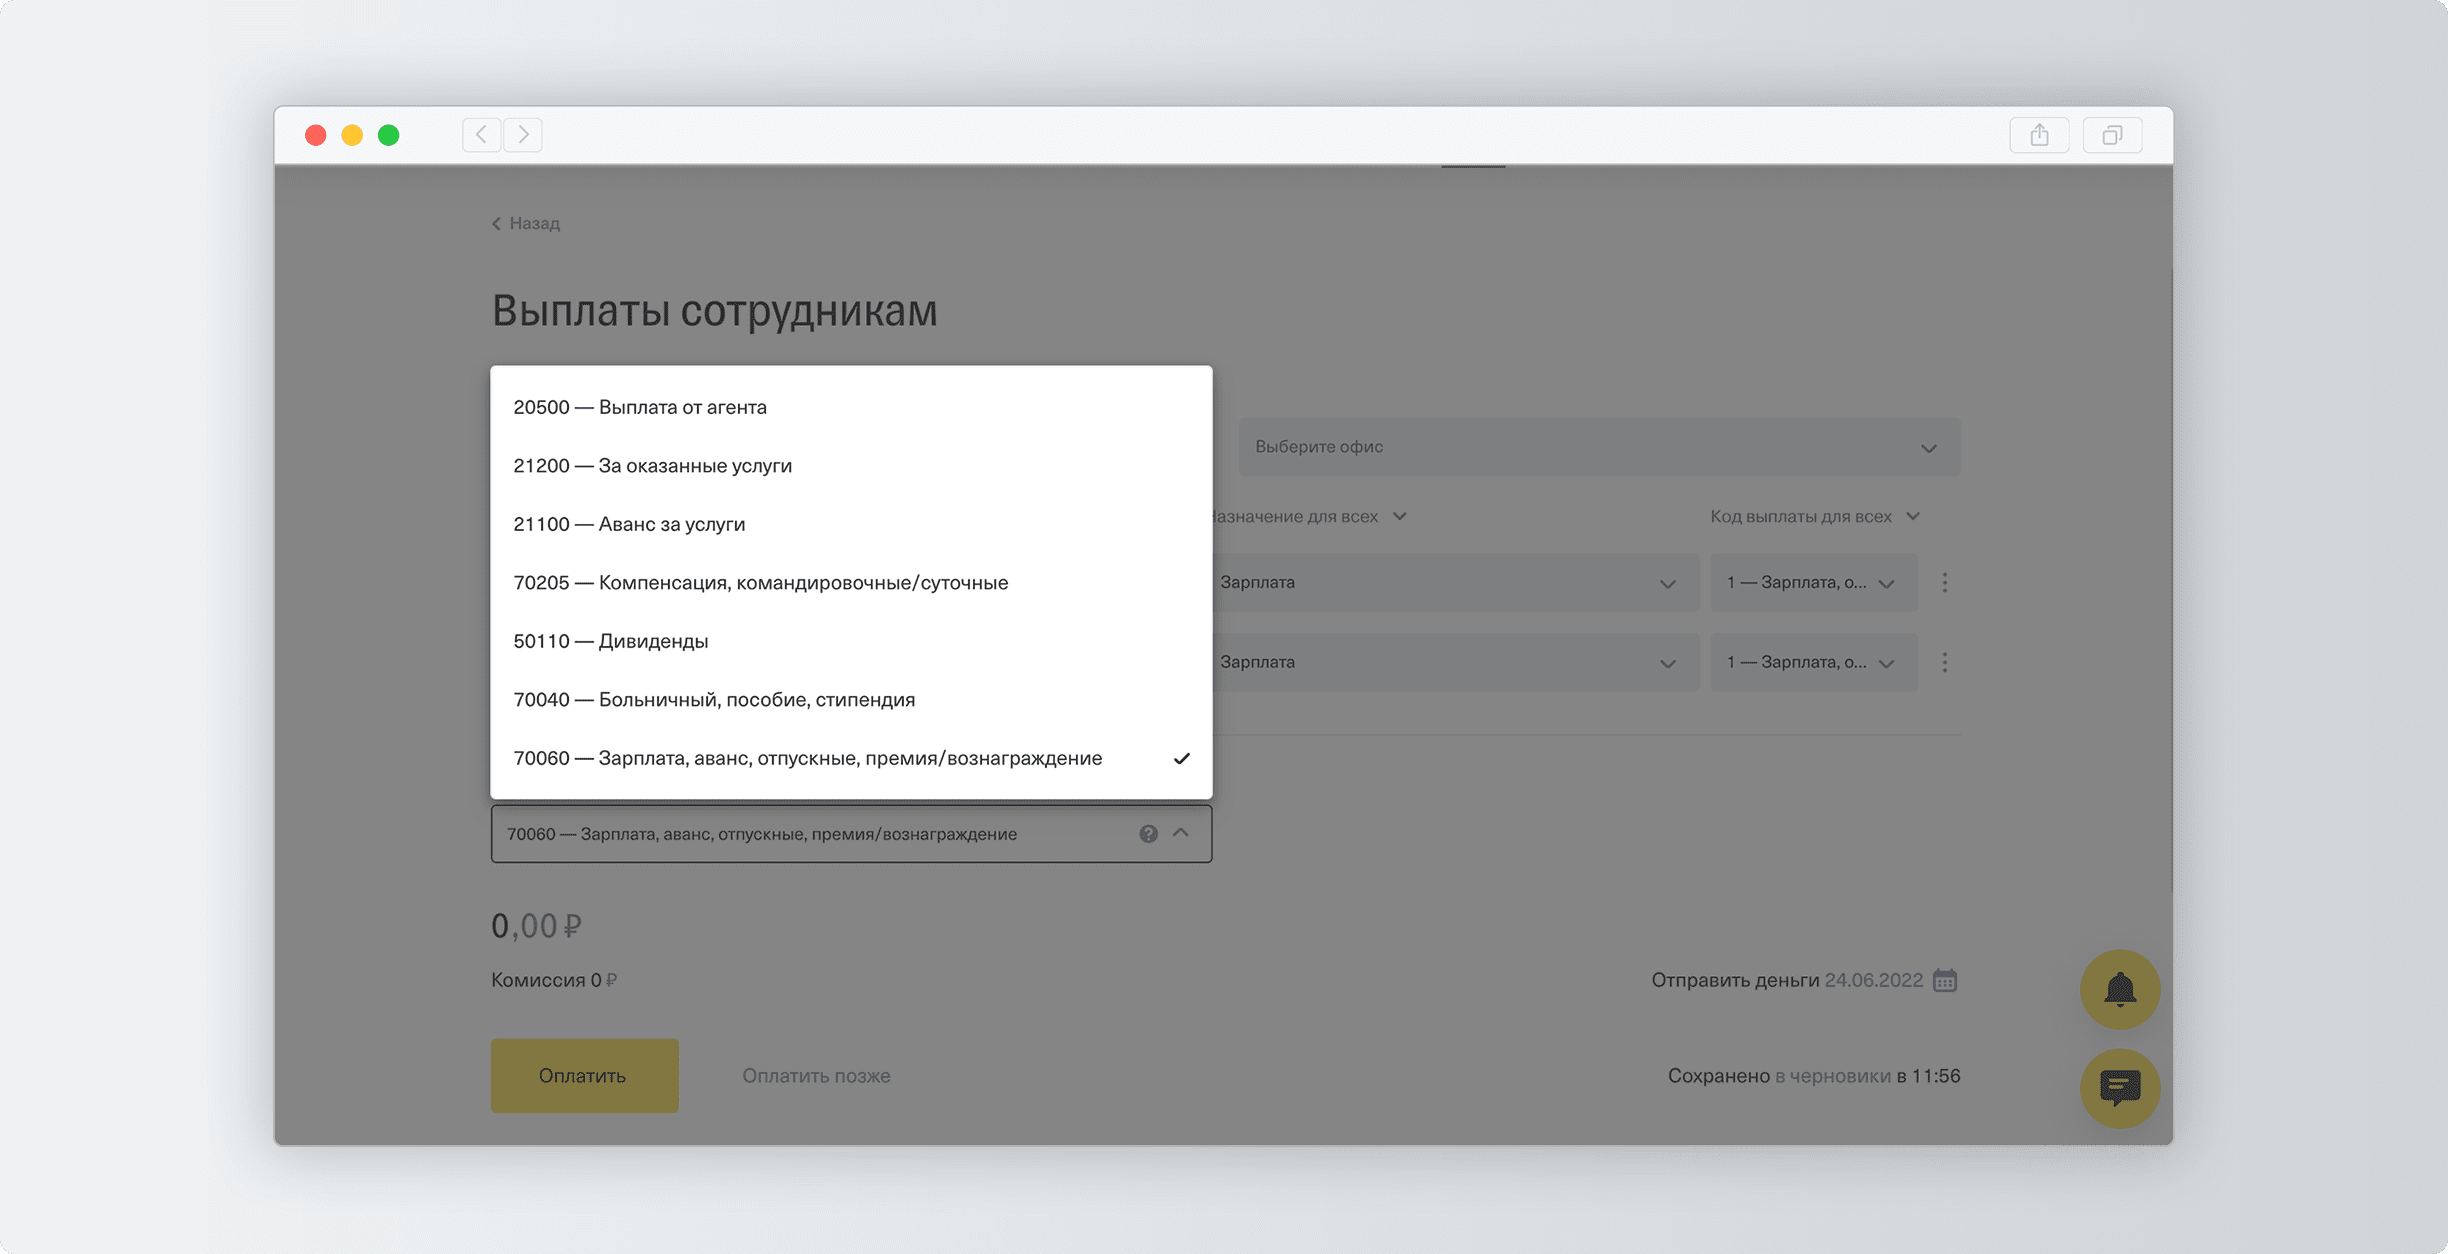Select 20500 — Выплата от агента

(x=851, y=407)
